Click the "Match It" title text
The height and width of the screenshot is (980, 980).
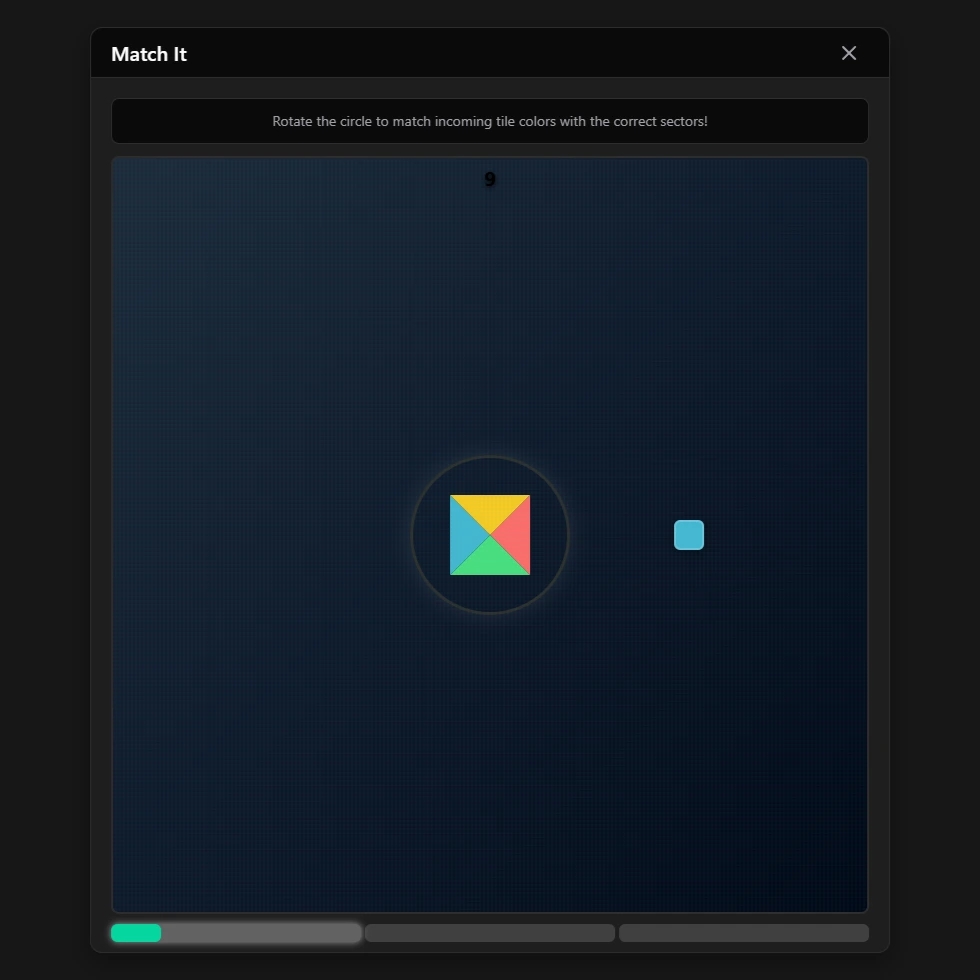coord(149,54)
